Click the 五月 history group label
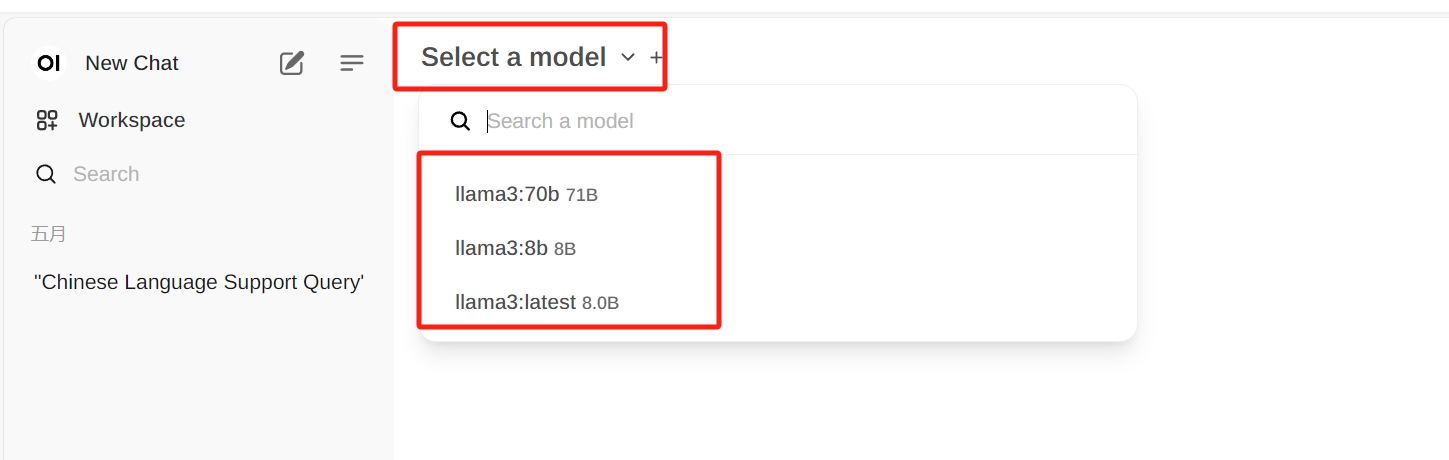This screenshot has height=460, width=1449. [49, 234]
